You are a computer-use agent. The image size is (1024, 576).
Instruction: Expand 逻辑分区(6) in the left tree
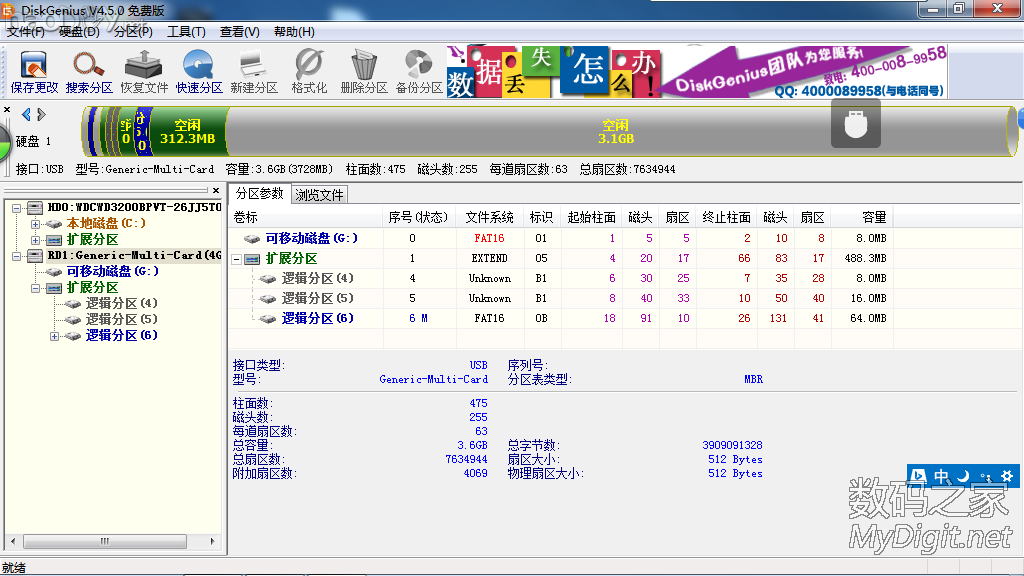pos(55,335)
